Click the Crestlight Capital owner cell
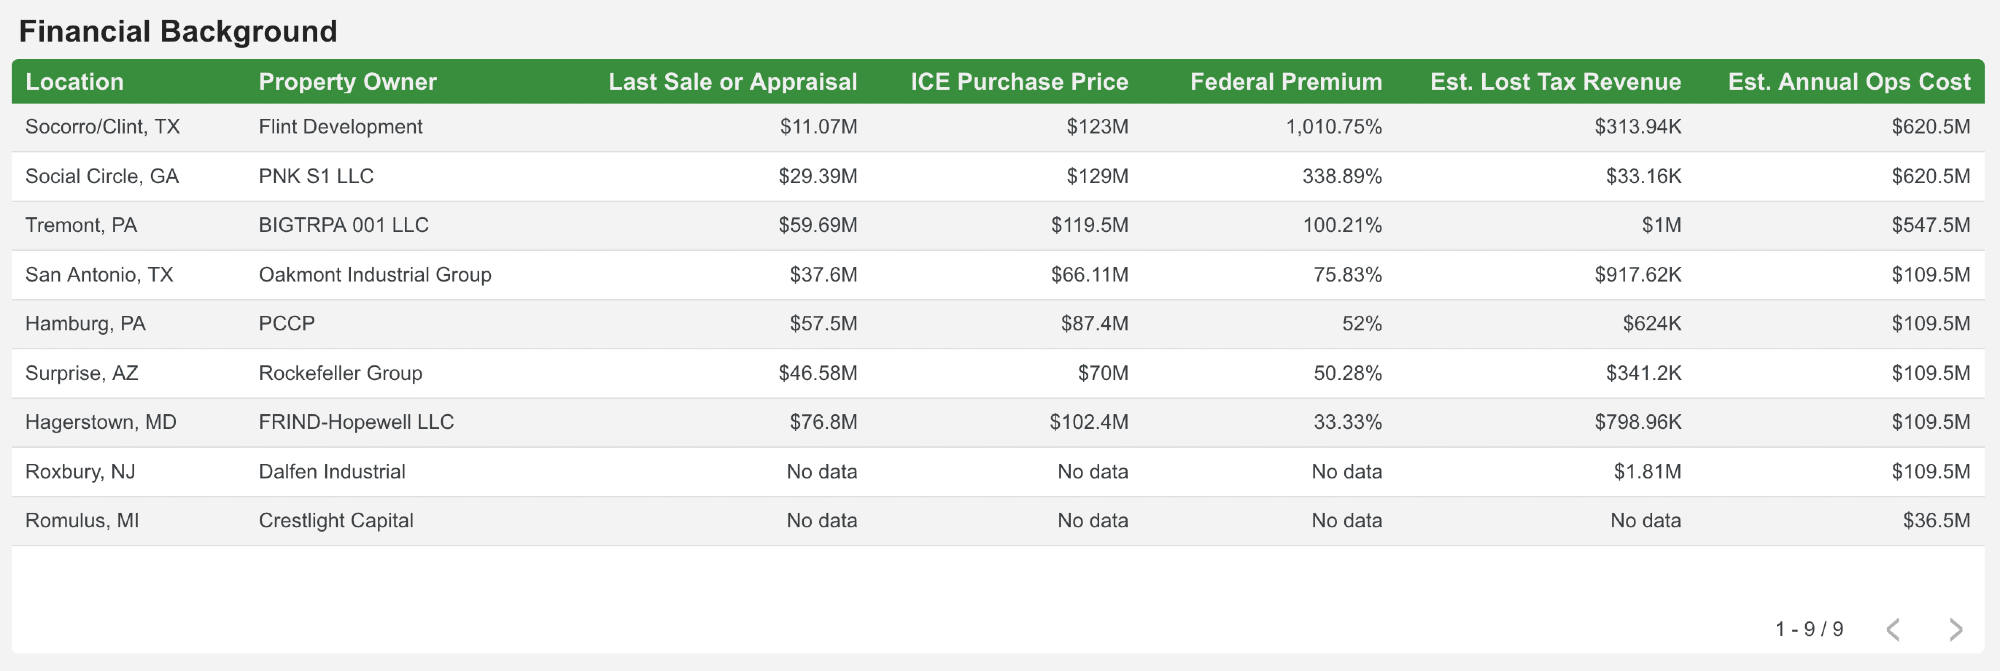This screenshot has height=671, width=2000. click(336, 521)
